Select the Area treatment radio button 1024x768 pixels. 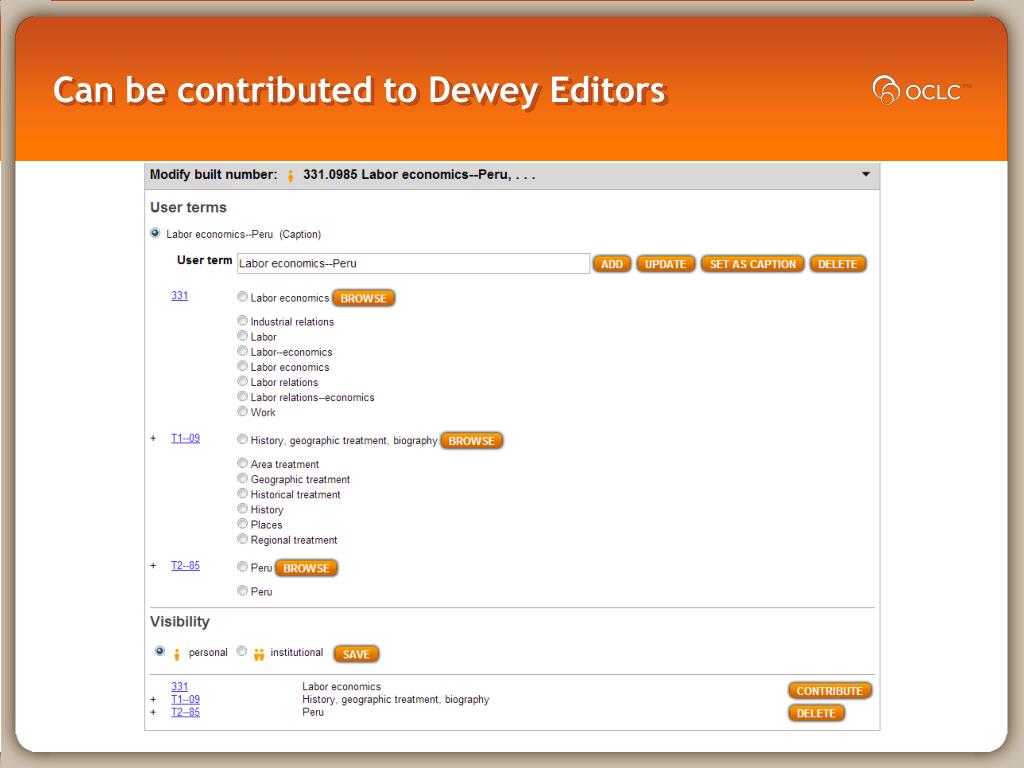[x=242, y=463]
